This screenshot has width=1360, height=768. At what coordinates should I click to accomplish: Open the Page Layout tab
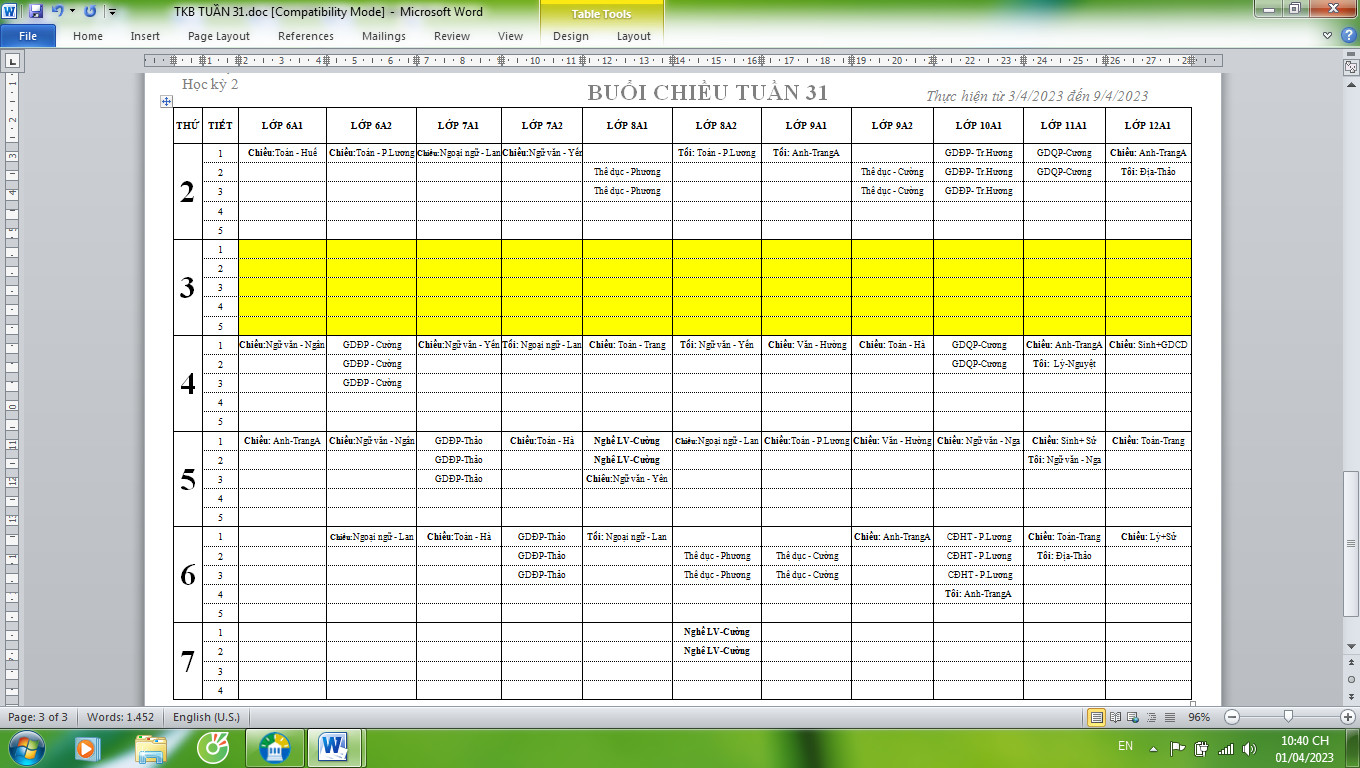[x=218, y=36]
